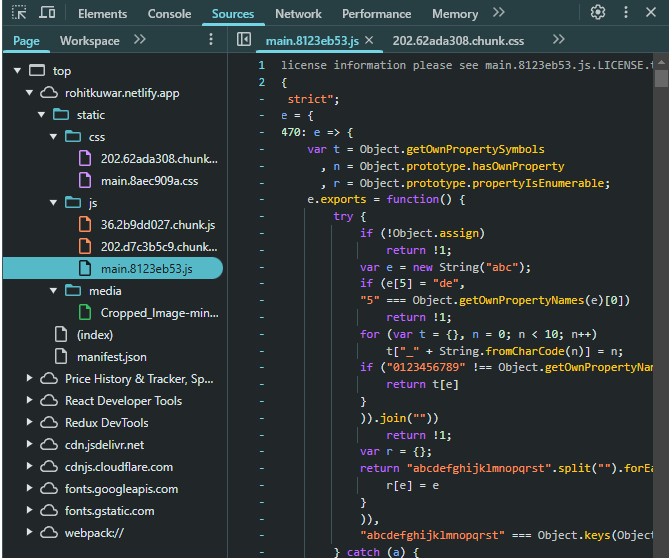Close the main.8123eb53.js editor tab
Viewport: 669px width, 558px height.
[x=368, y=41]
